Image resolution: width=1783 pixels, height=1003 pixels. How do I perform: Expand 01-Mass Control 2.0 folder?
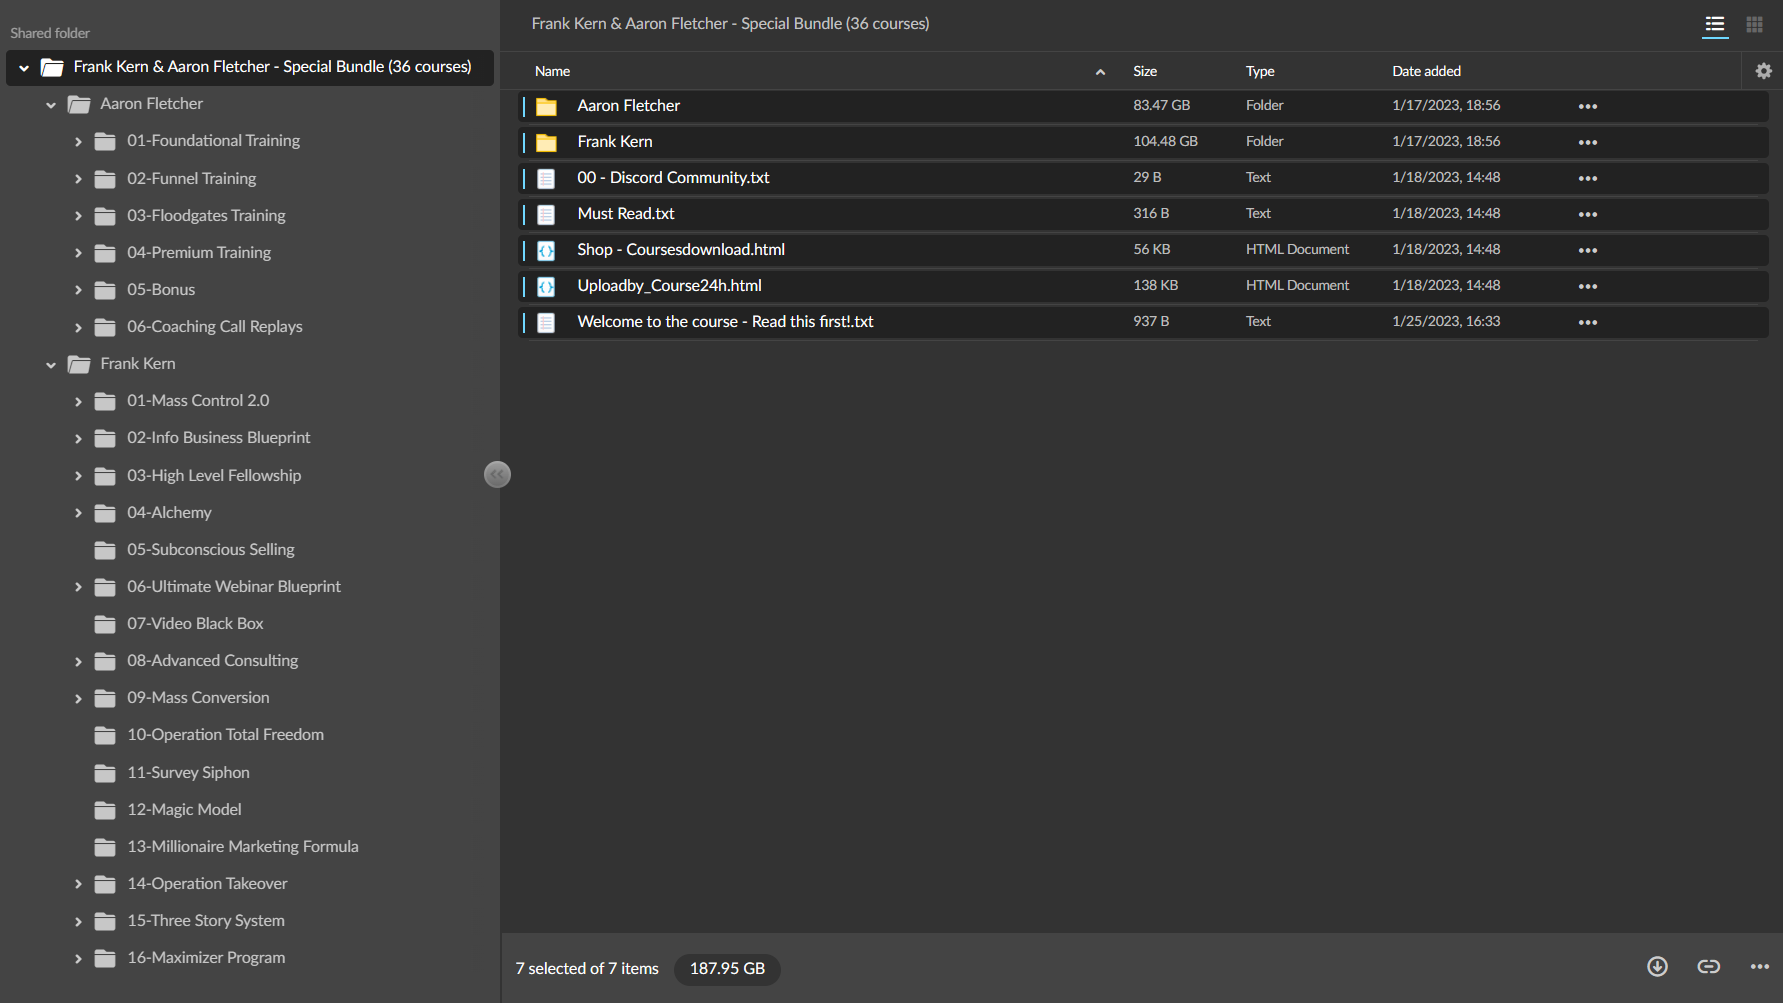point(78,402)
